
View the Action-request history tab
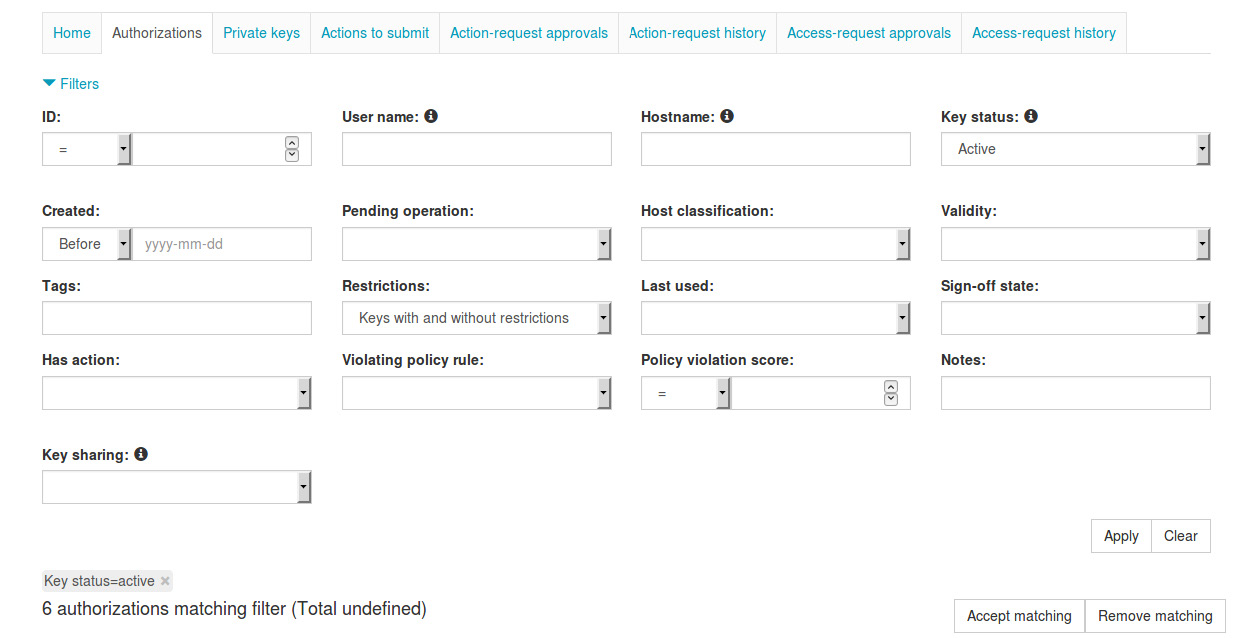click(697, 33)
